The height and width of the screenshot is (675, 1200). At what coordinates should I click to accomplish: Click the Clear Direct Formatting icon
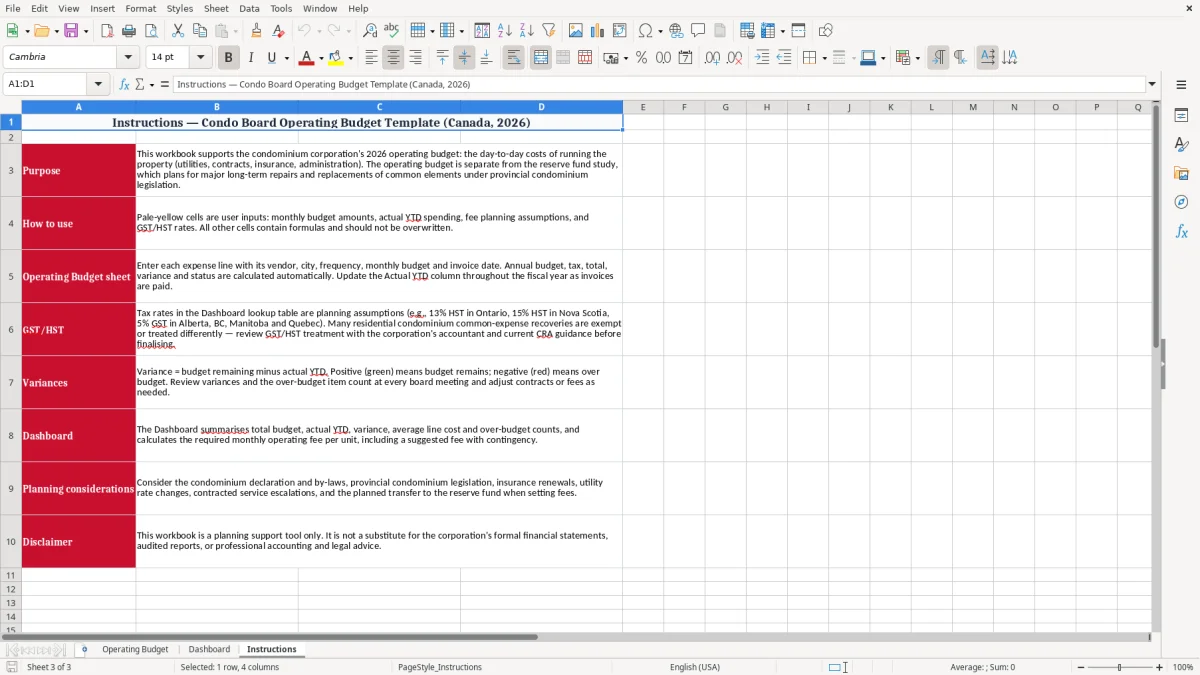point(278,31)
